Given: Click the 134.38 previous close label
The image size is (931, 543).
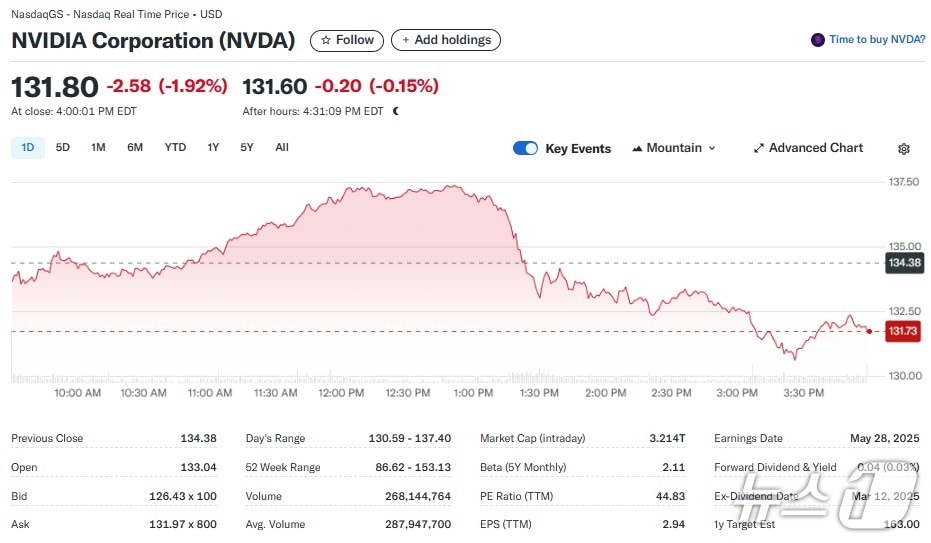Looking at the screenshot, I should [903, 263].
